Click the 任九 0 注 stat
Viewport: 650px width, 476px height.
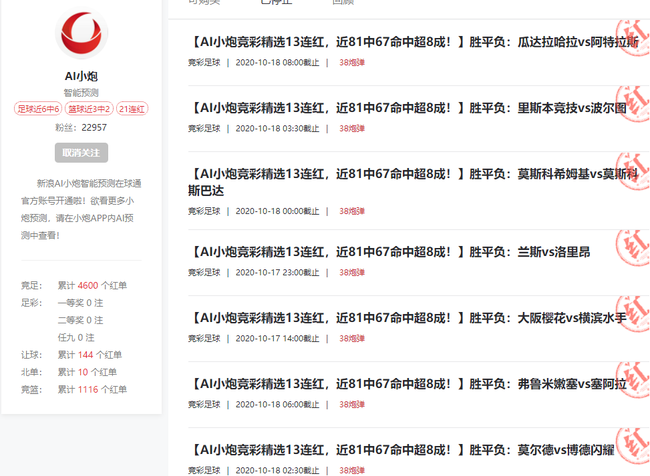click(x=76, y=338)
